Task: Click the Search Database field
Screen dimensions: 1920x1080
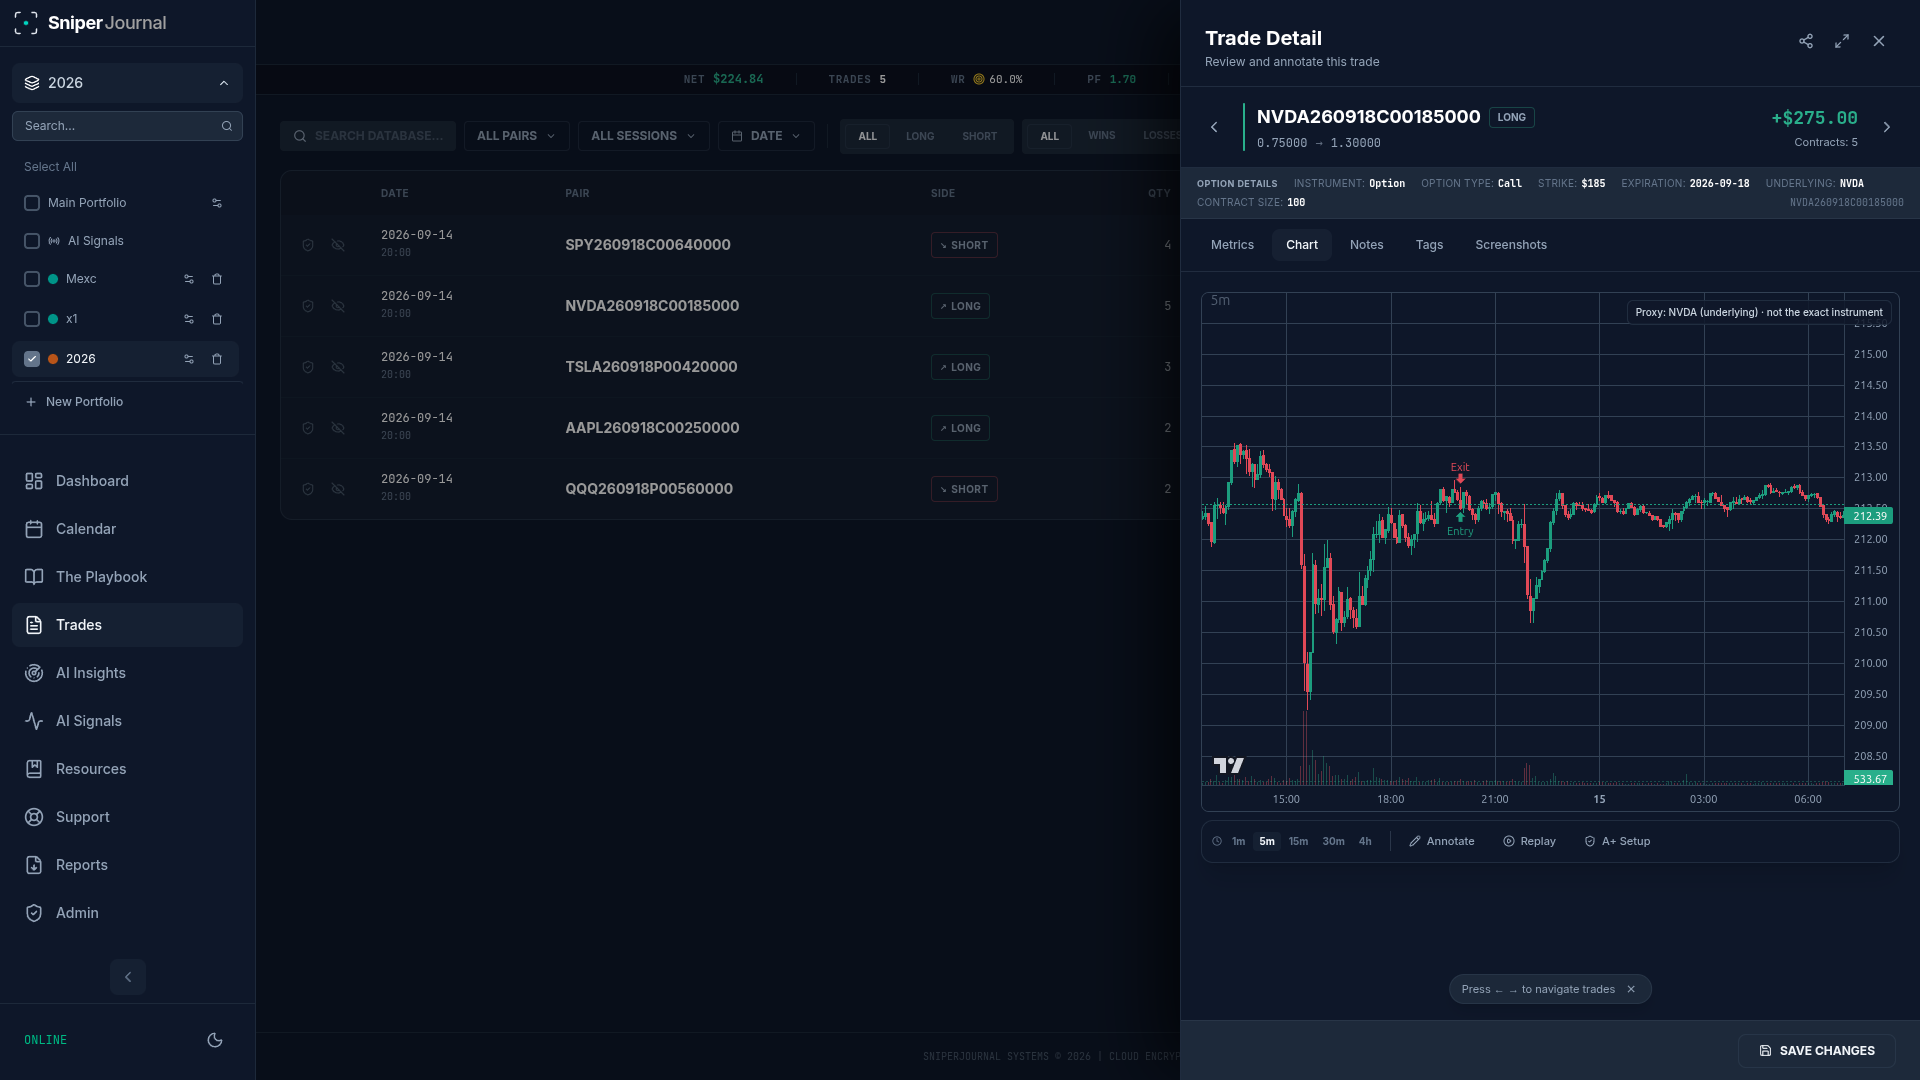Action: tap(368, 136)
